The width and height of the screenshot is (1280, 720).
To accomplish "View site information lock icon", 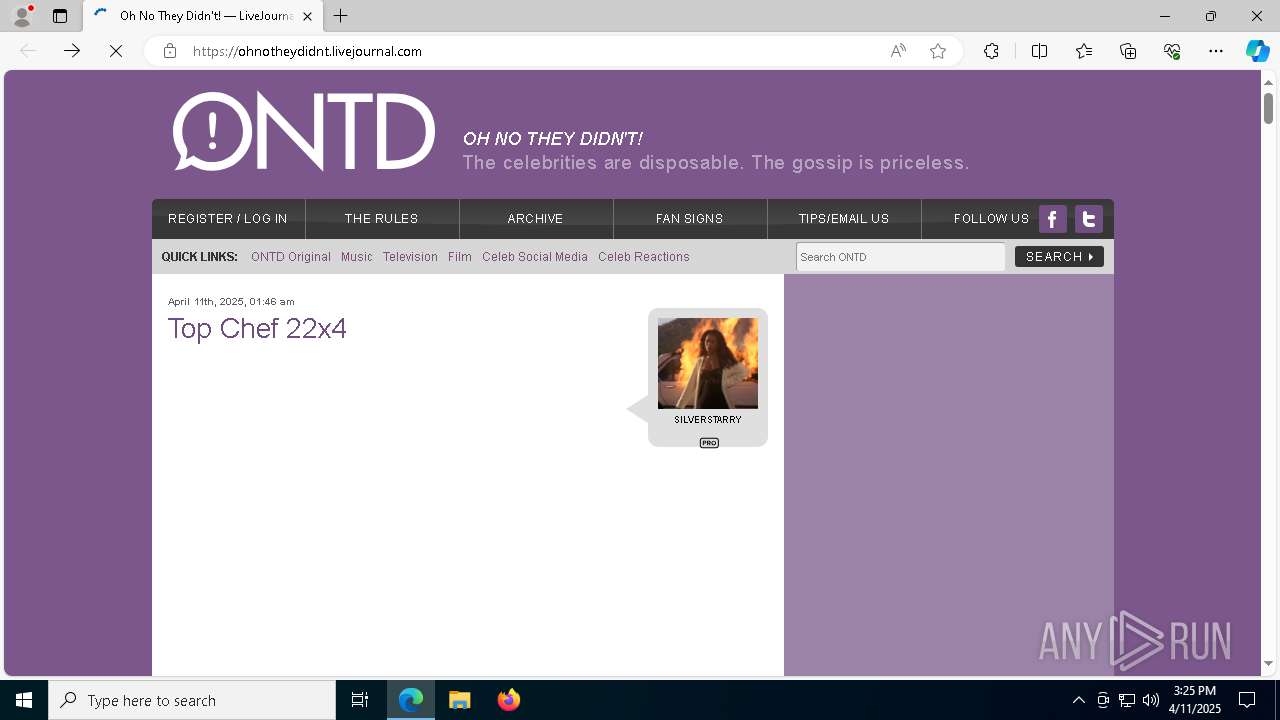I will tap(170, 51).
